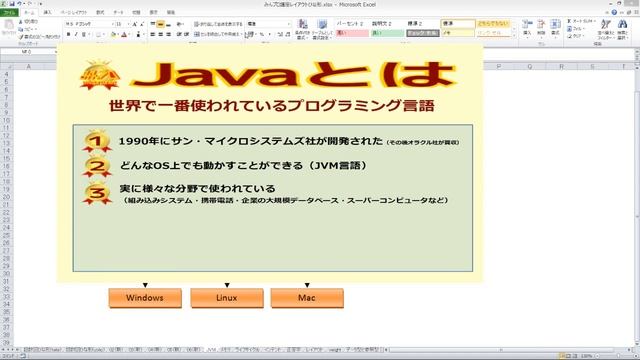The image size is (640, 360).
Task: Toggle Top Align
Action: pyautogui.click(x=153, y=24)
